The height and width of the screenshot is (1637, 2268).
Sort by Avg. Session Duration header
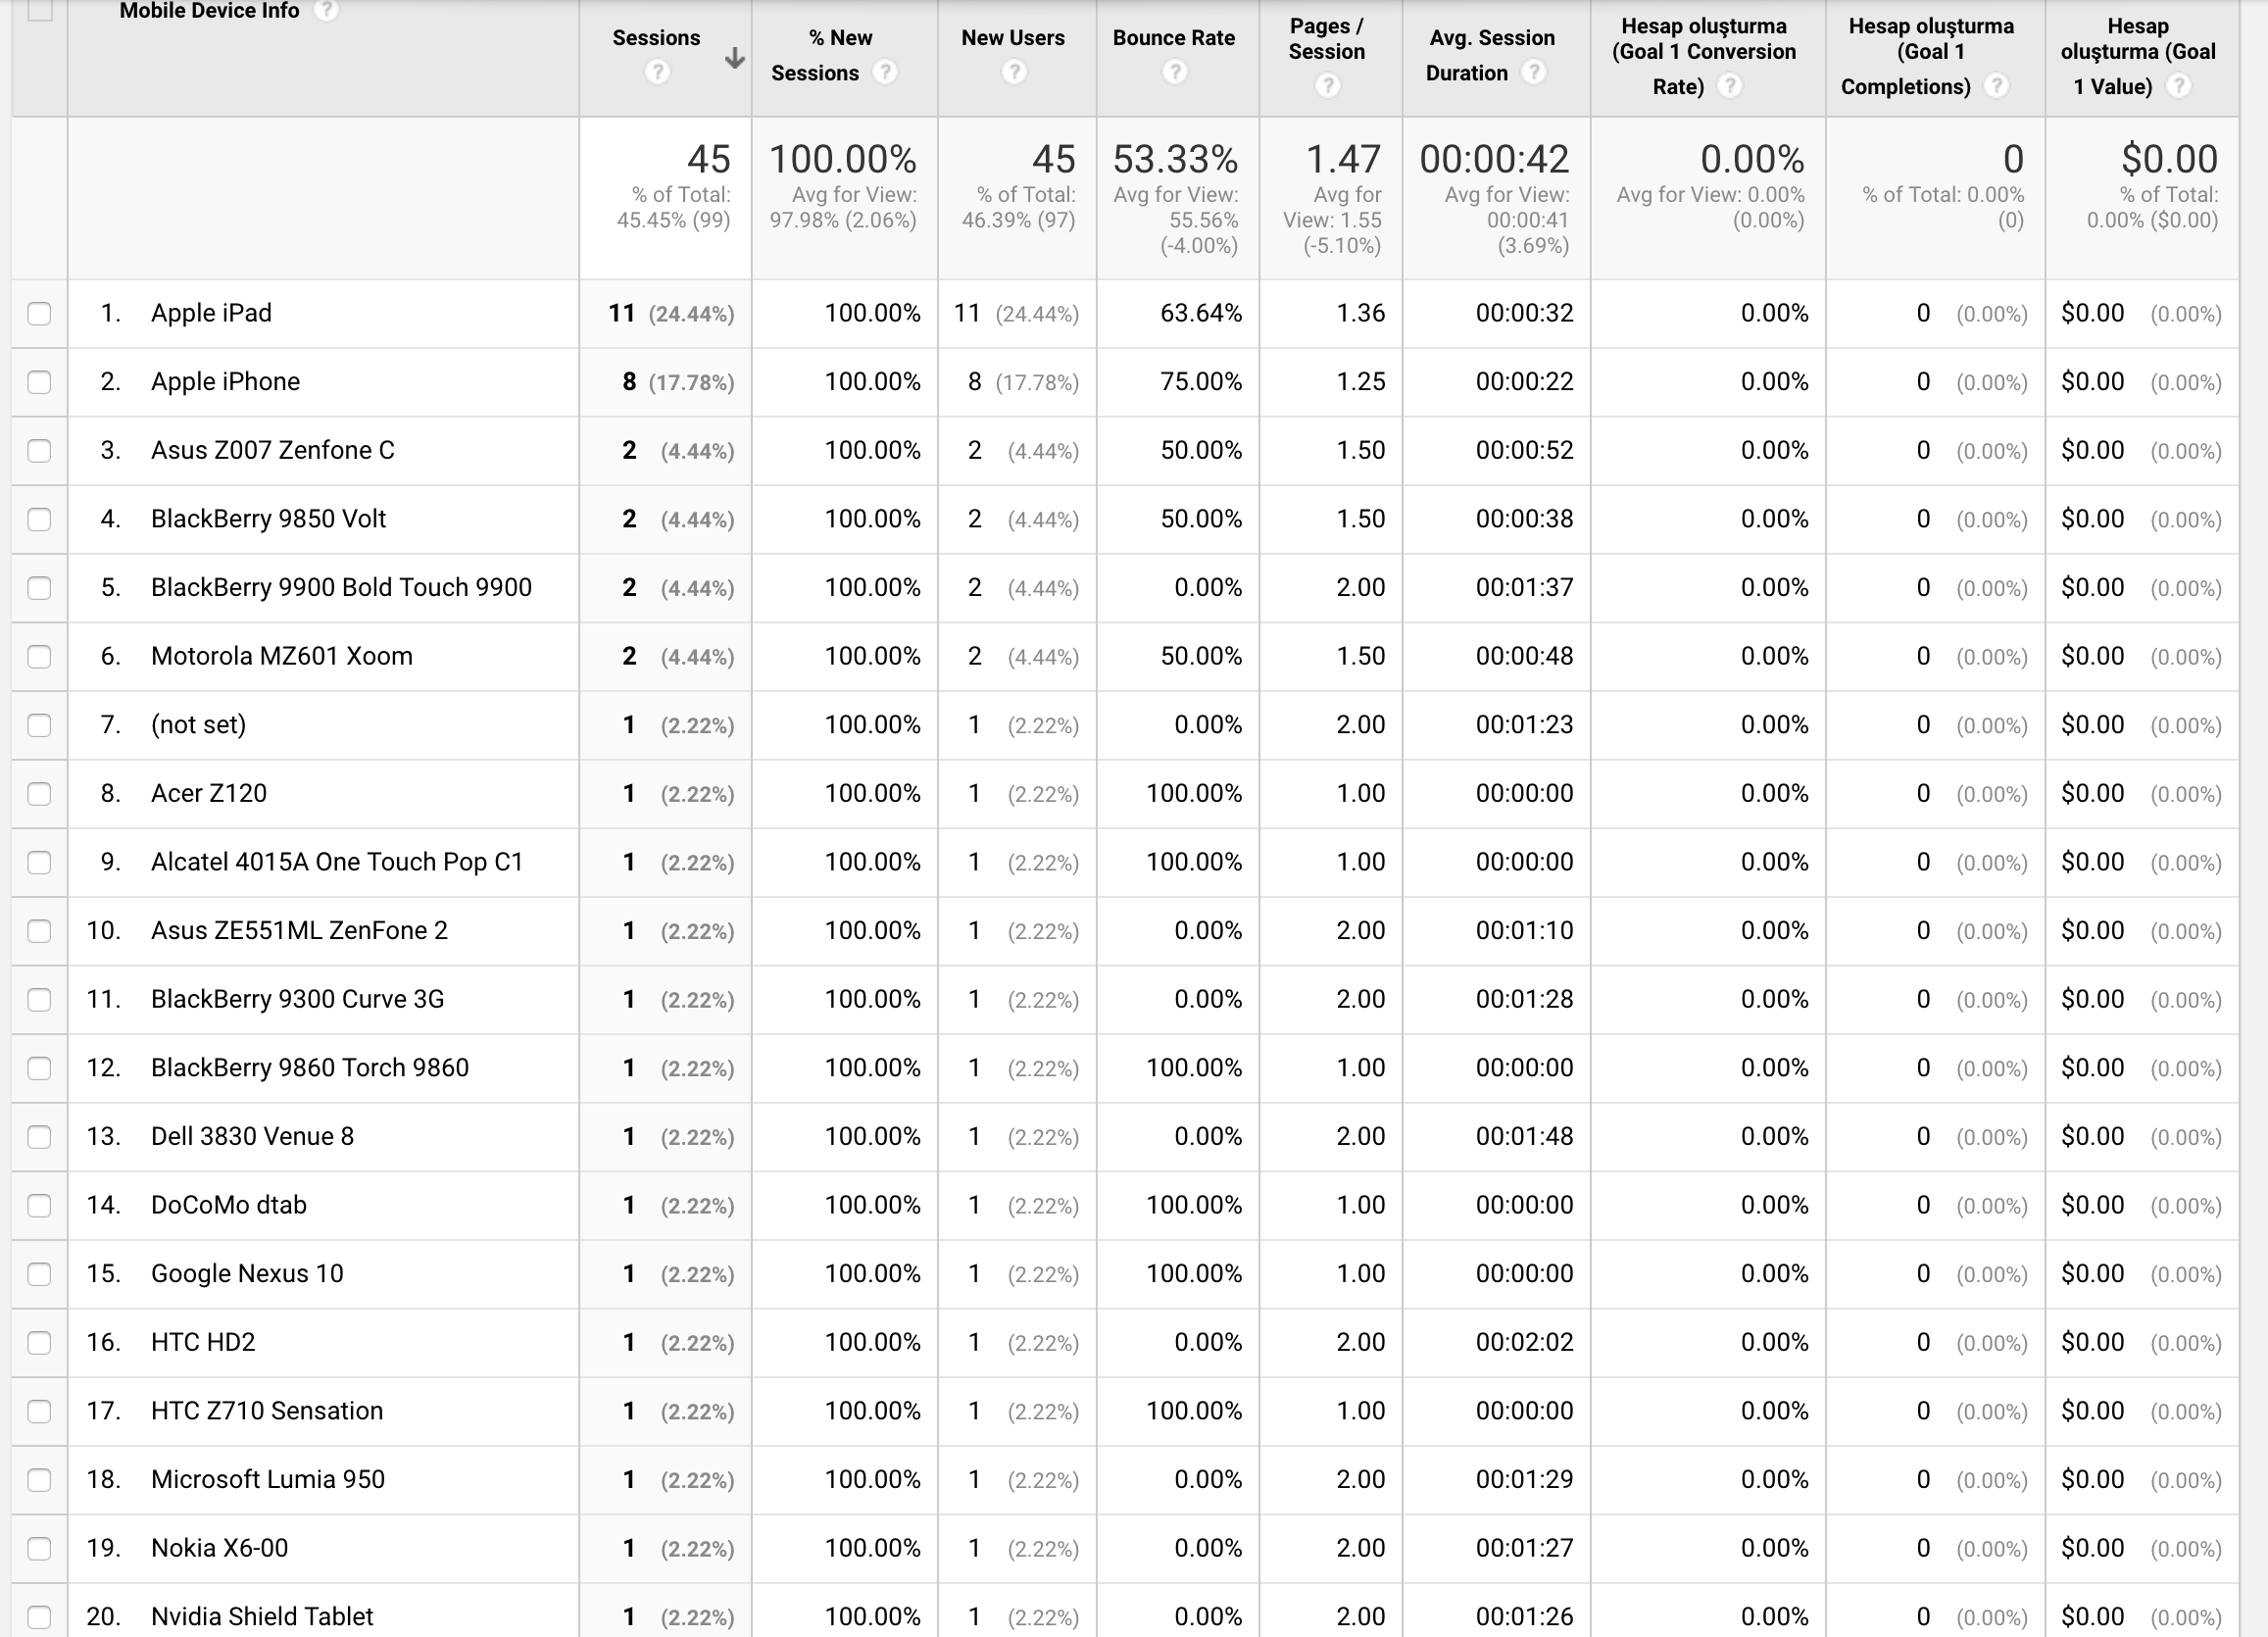(x=1491, y=38)
